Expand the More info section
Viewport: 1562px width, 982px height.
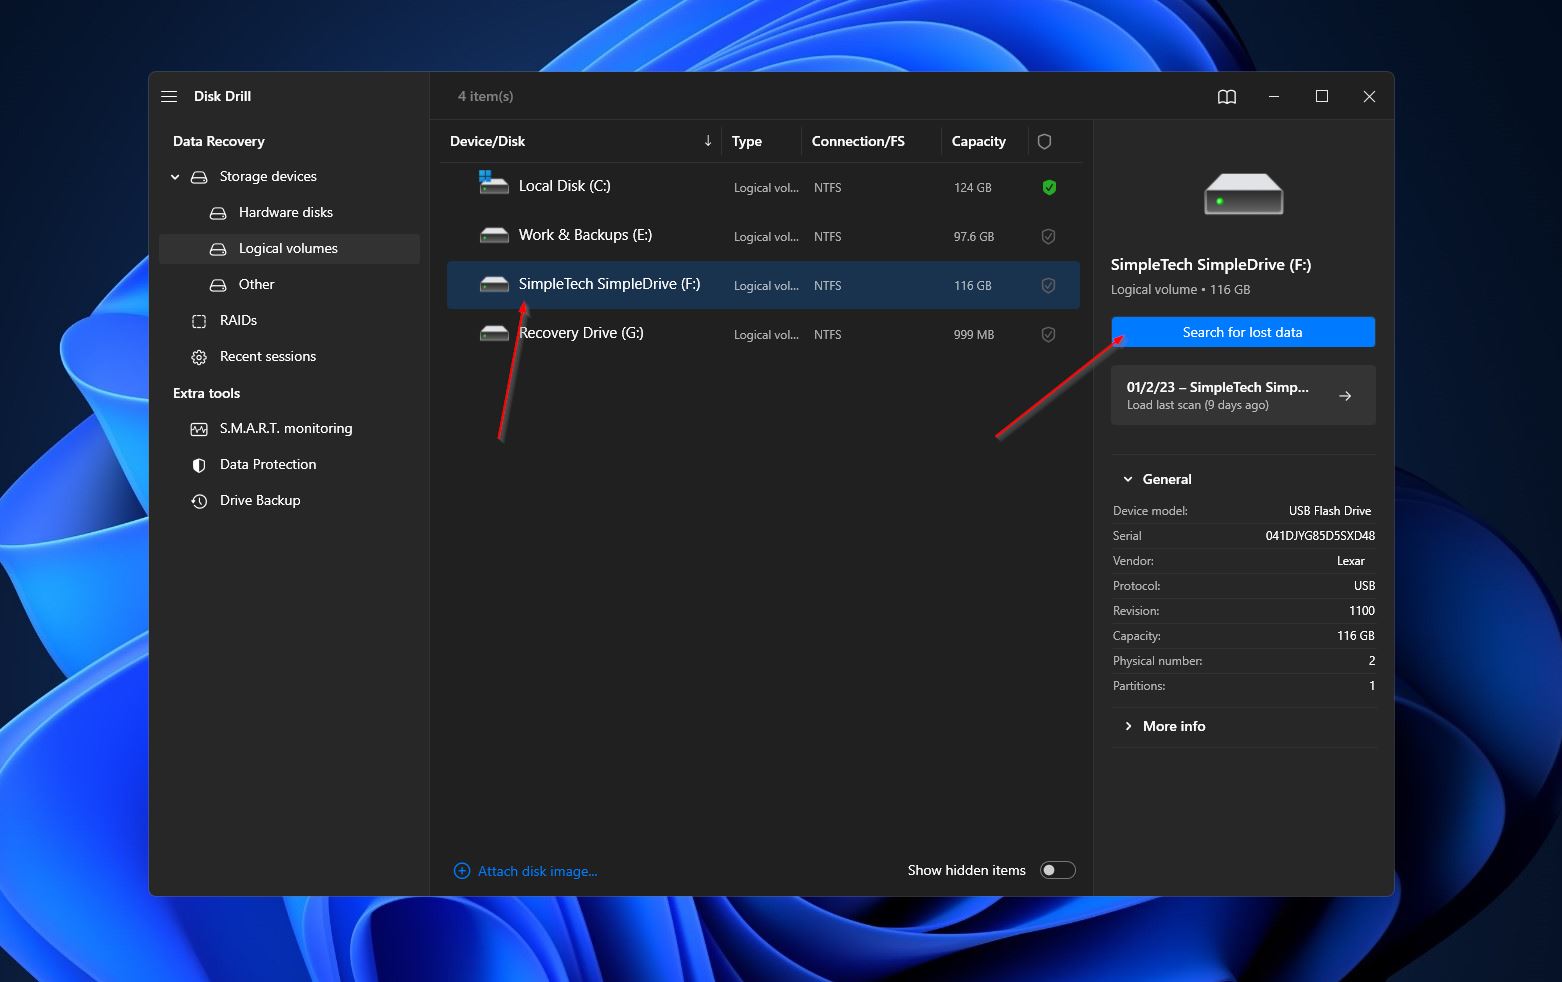coord(1128,726)
